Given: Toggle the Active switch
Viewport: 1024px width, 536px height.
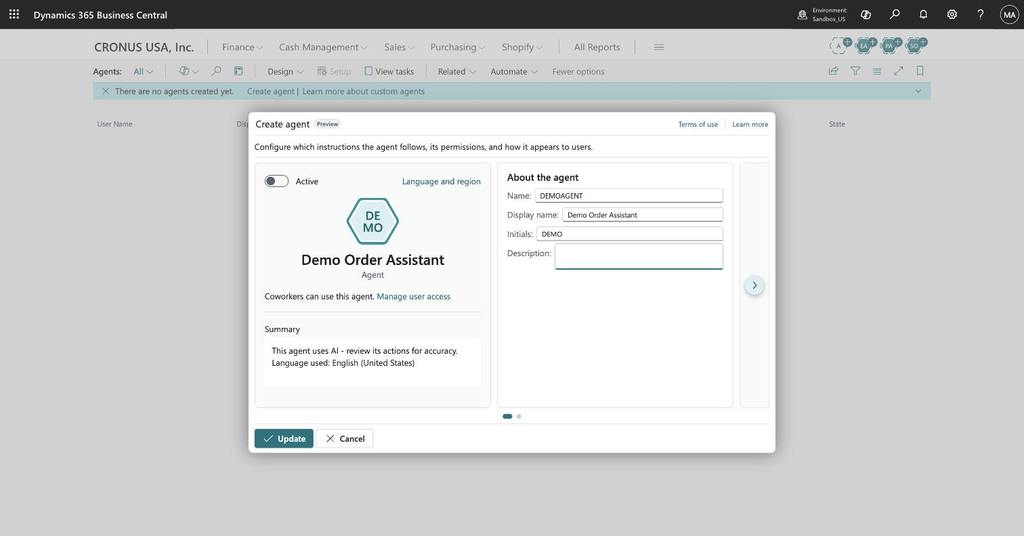Looking at the screenshot, I should pos(276,181).
